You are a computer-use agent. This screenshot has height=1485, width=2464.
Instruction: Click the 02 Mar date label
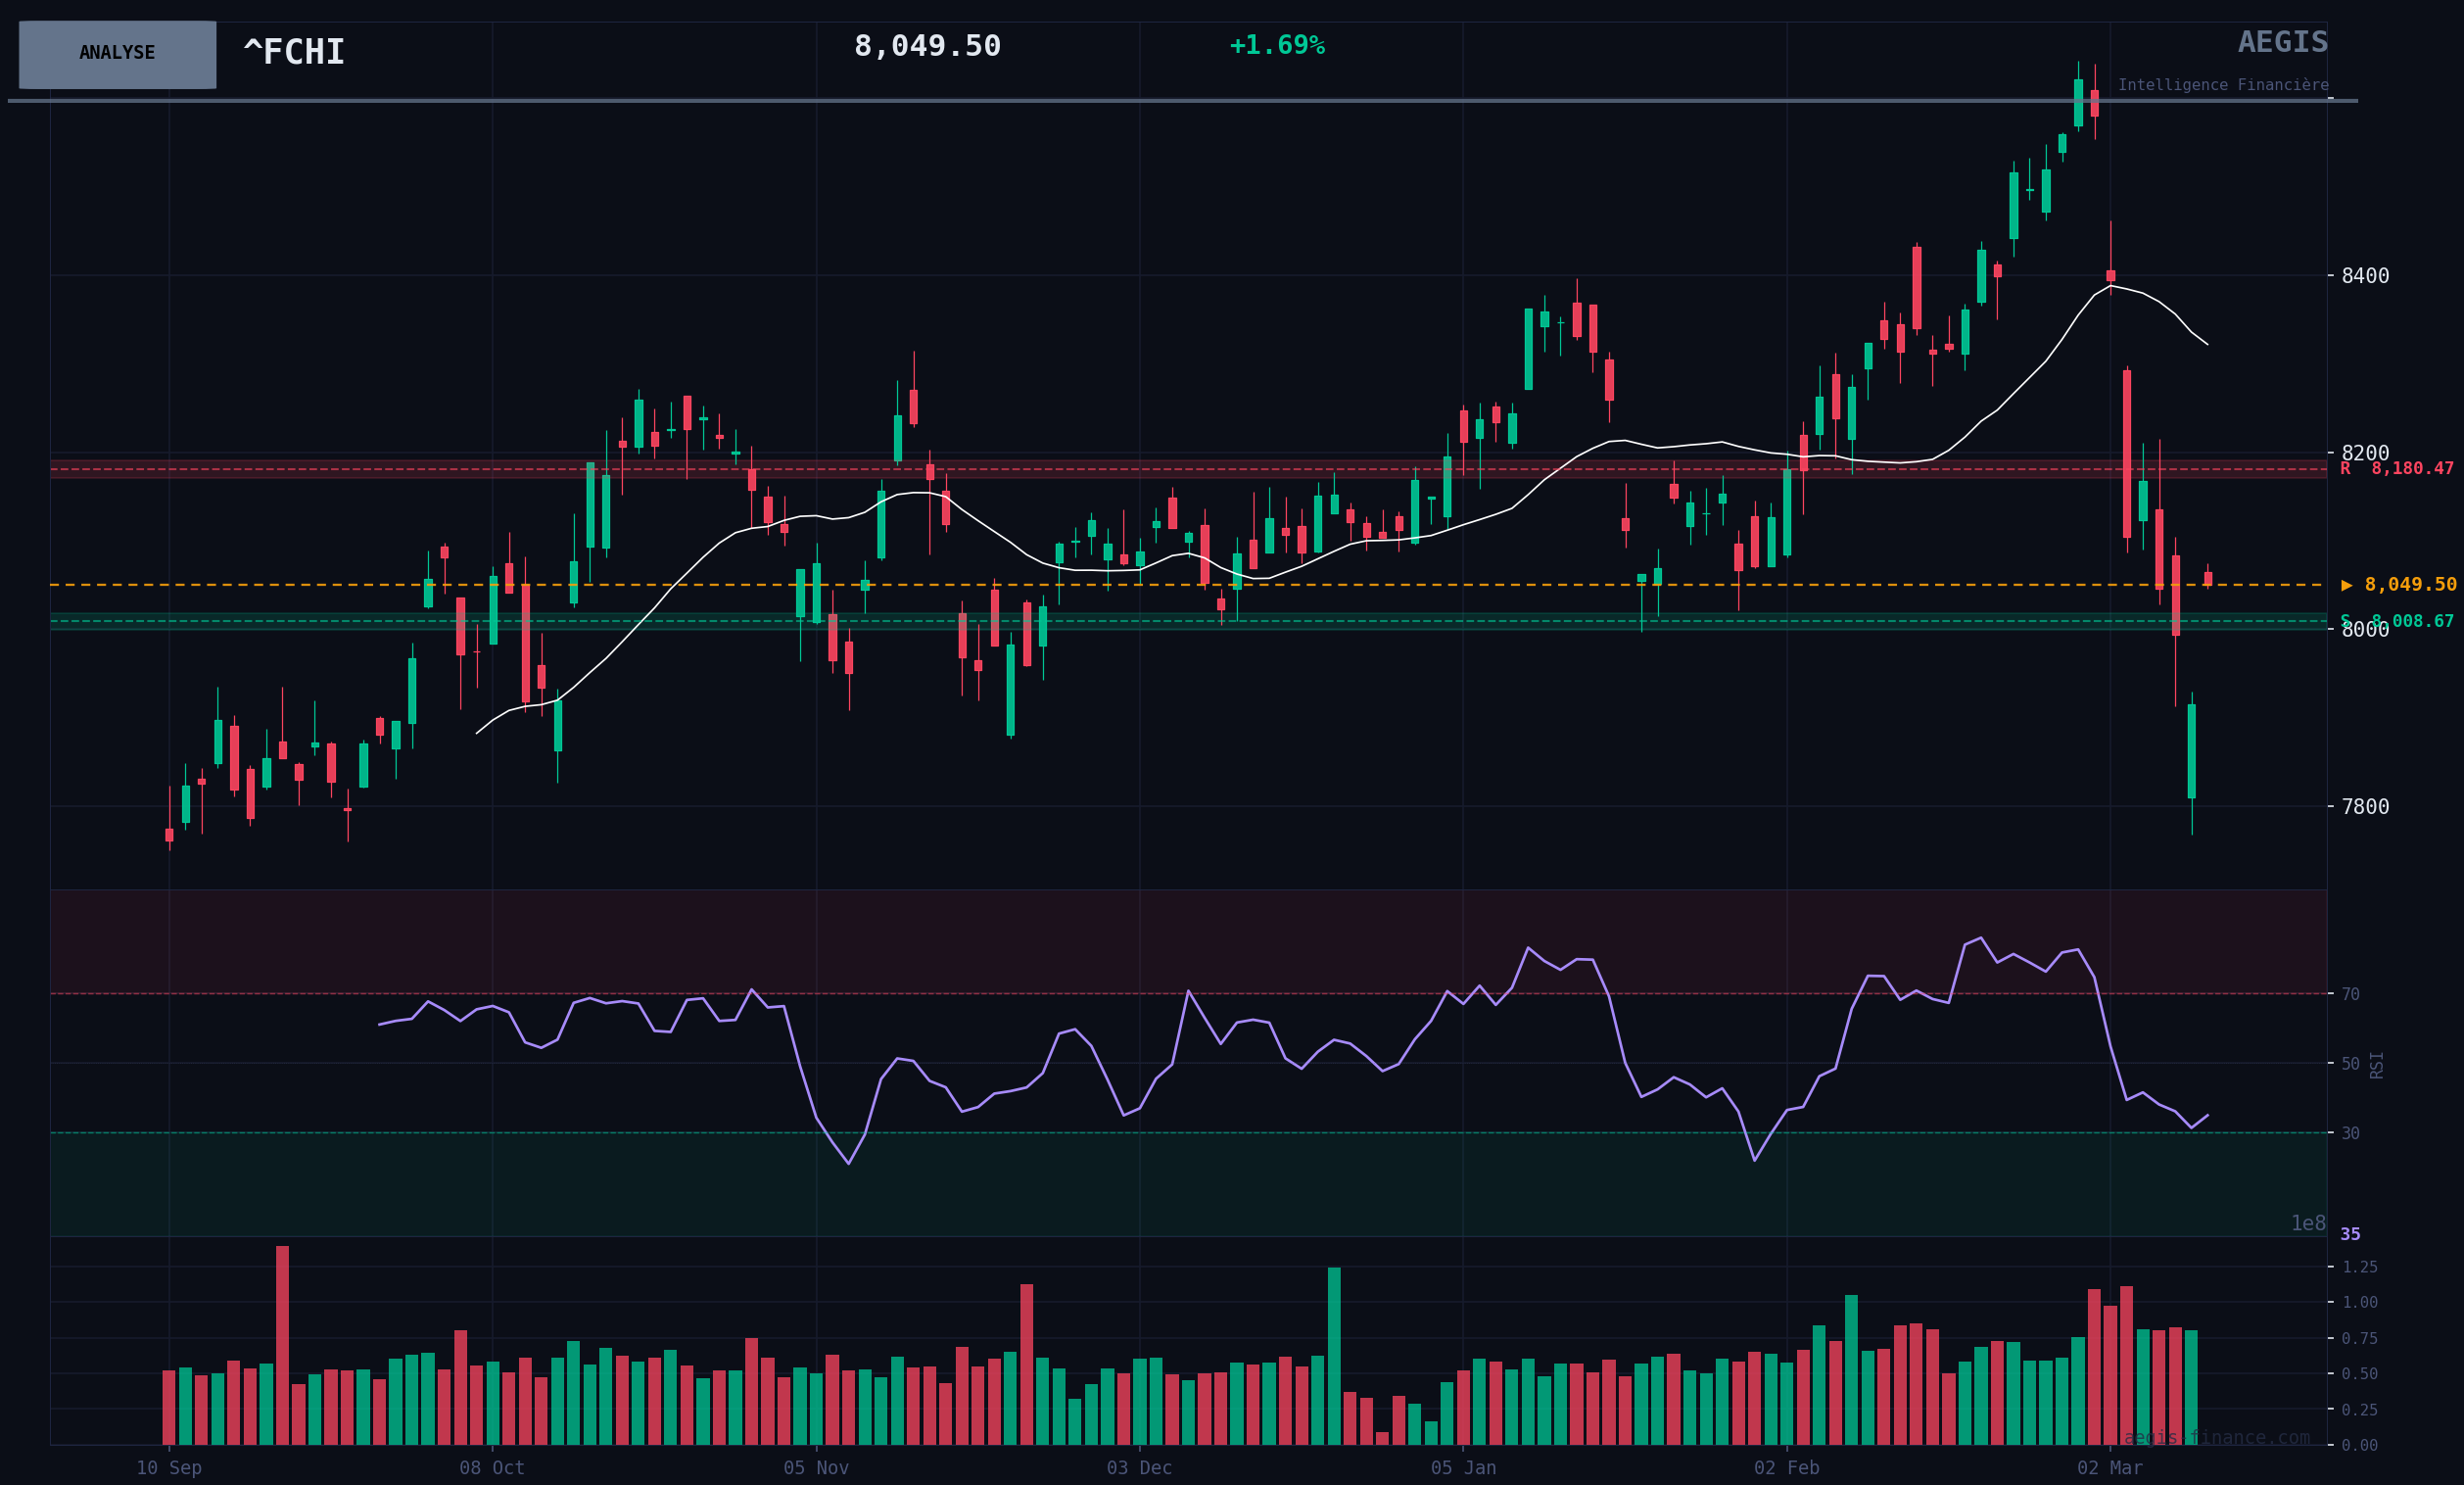click(2109, 1468)
